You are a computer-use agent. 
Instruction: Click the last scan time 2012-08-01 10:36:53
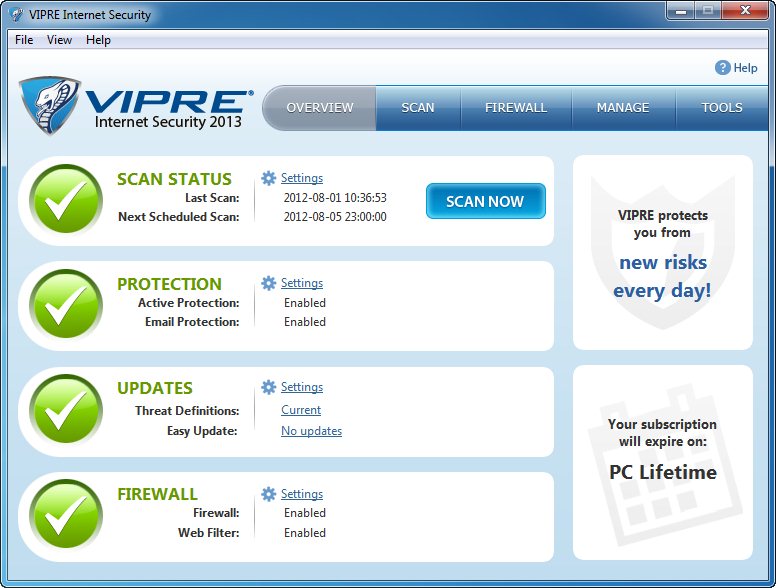[335, 197]
